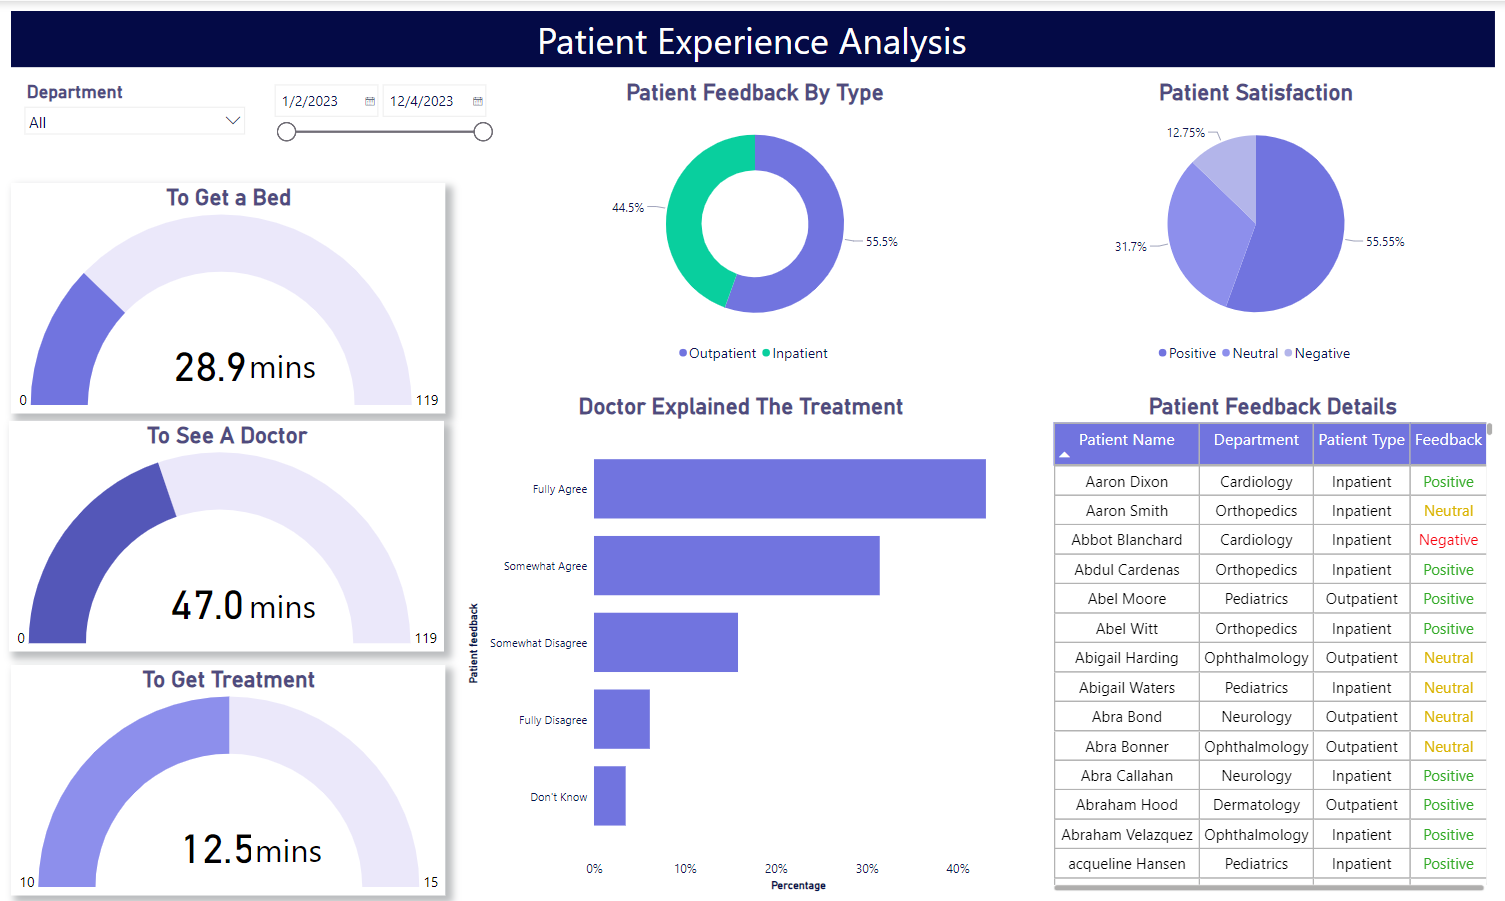Select the Positive legend marker in Patient Satisfaction
Viewport: 1505px width, 901px height.
tap(1163, 353)
